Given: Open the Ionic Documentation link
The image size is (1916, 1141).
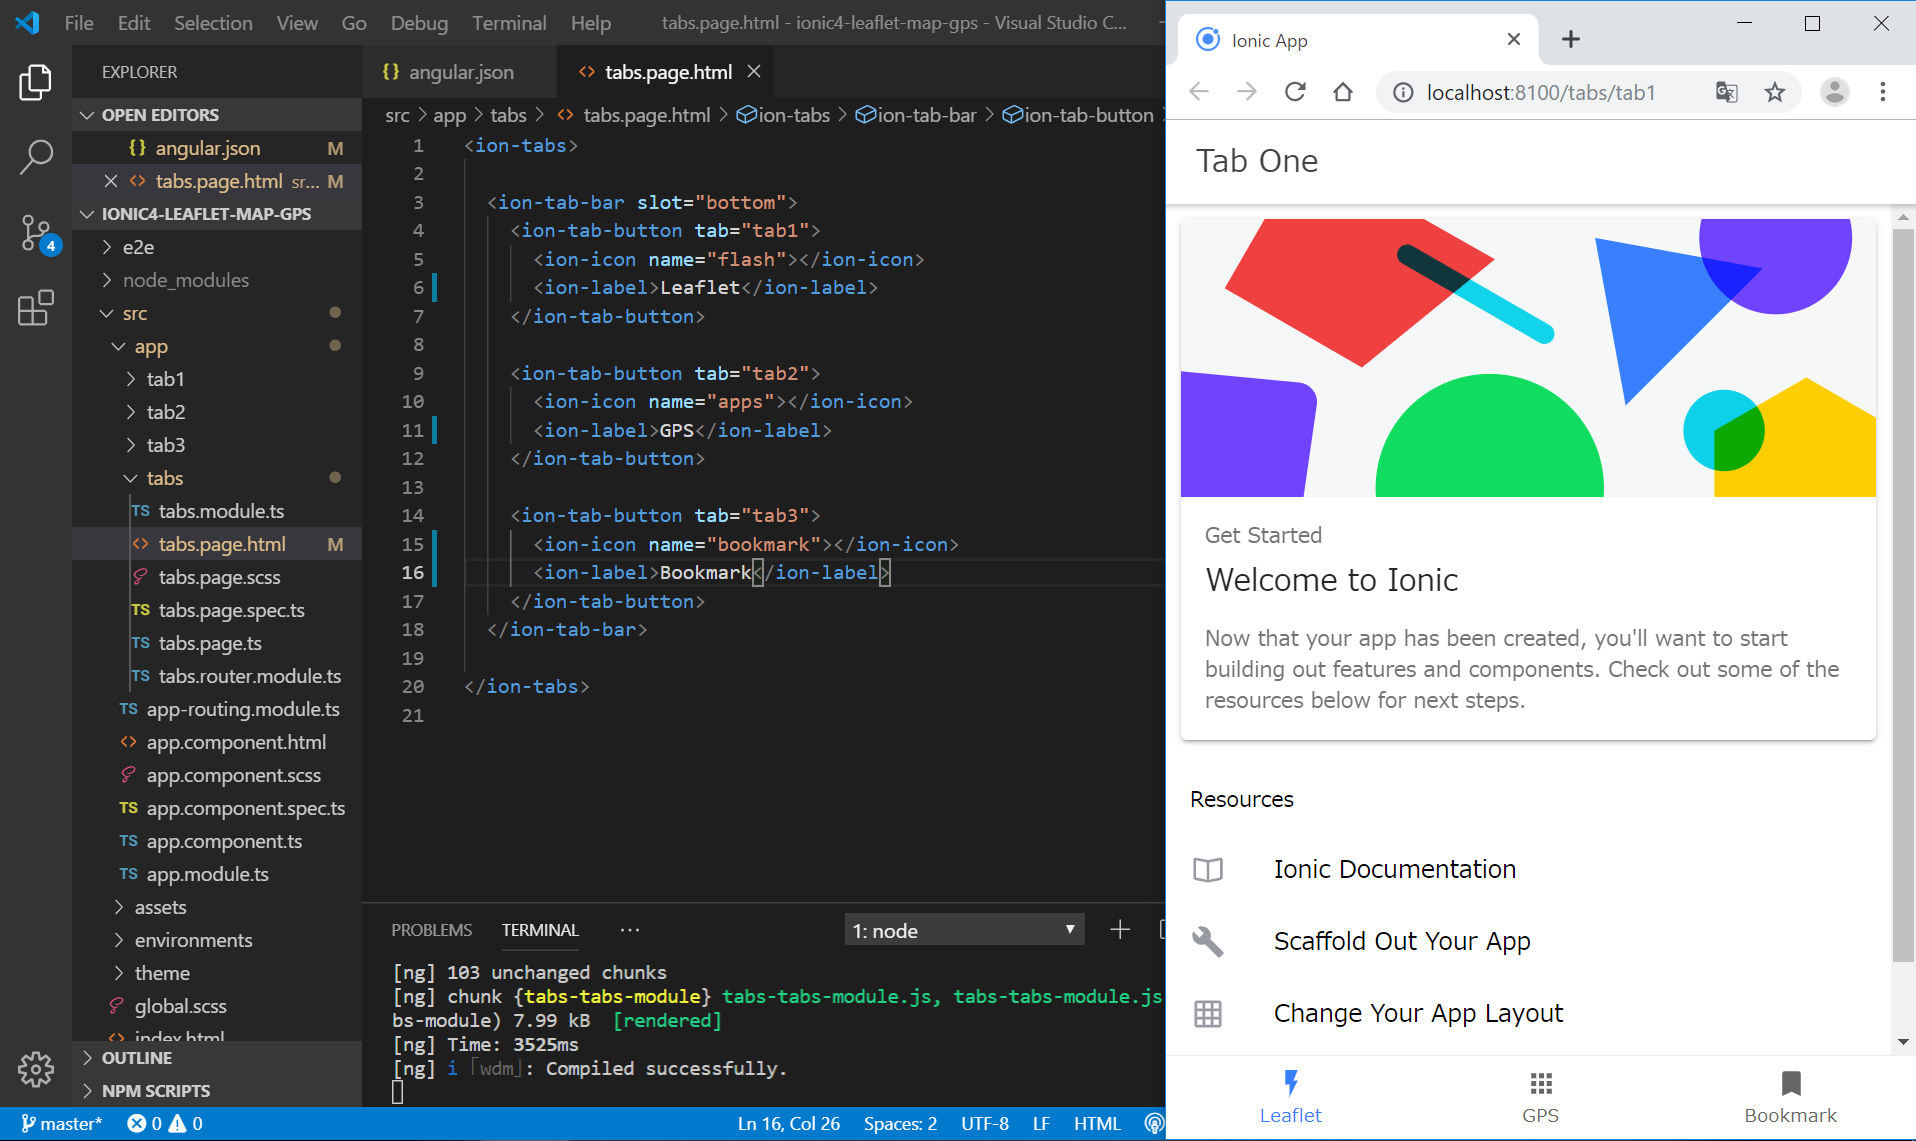Looking at the screenshot, I should [x=1394, y=869].
